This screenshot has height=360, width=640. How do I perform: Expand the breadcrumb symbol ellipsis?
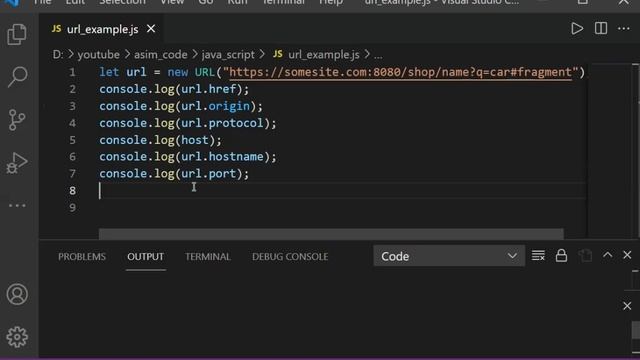tap(378, 55)
